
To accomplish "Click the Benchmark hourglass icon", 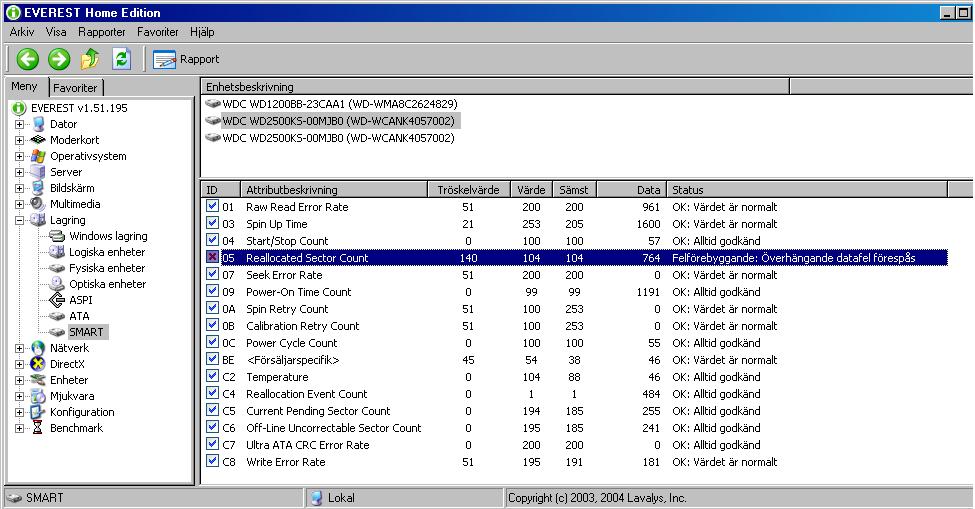I will point(38,428).
